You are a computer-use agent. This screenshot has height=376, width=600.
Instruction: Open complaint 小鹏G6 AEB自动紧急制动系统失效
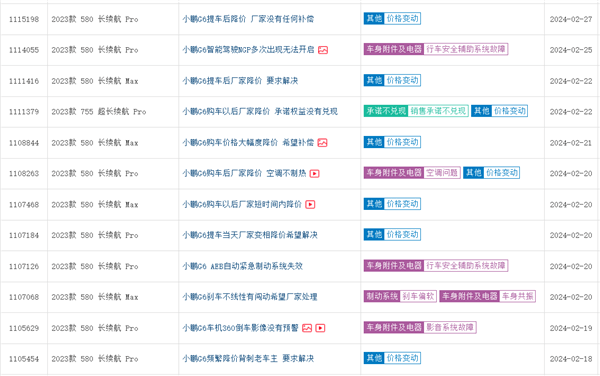(242, 266)
